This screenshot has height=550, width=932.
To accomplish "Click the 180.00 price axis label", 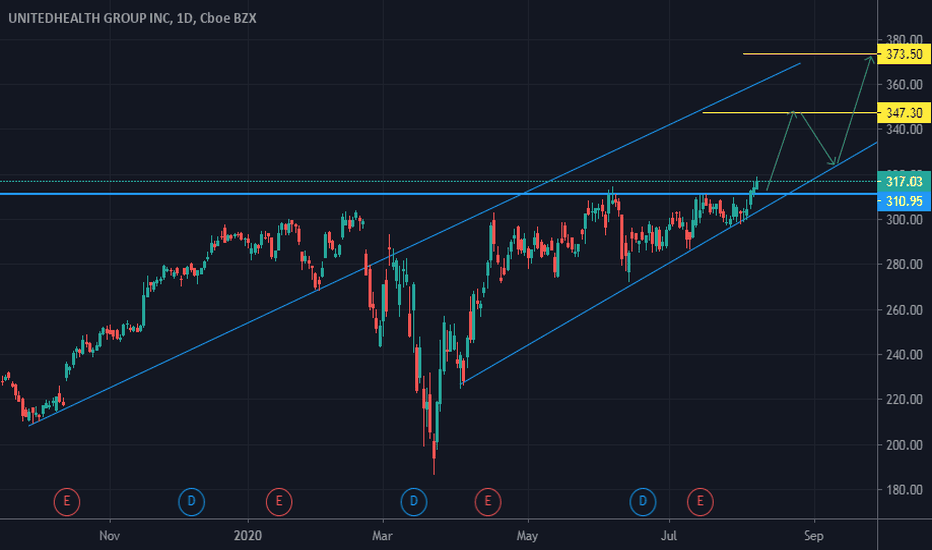I will click(x=904, y=490).
